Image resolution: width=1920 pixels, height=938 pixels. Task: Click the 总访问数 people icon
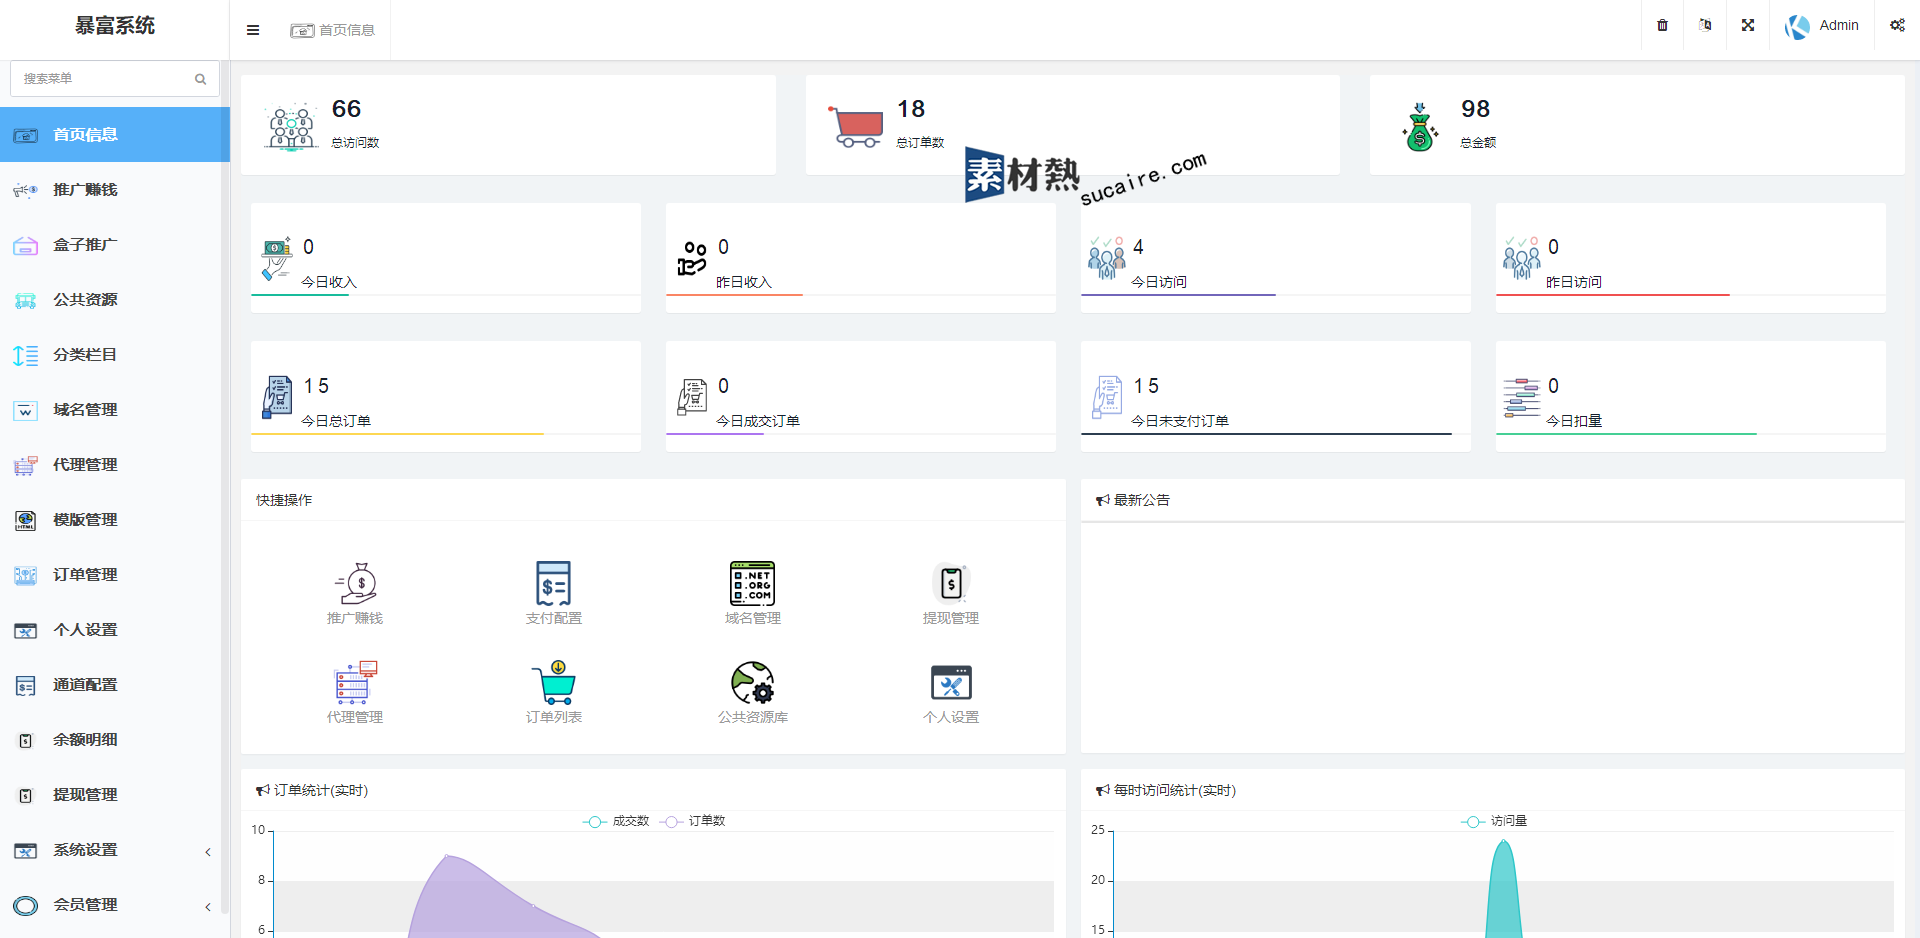click(291, 127)
